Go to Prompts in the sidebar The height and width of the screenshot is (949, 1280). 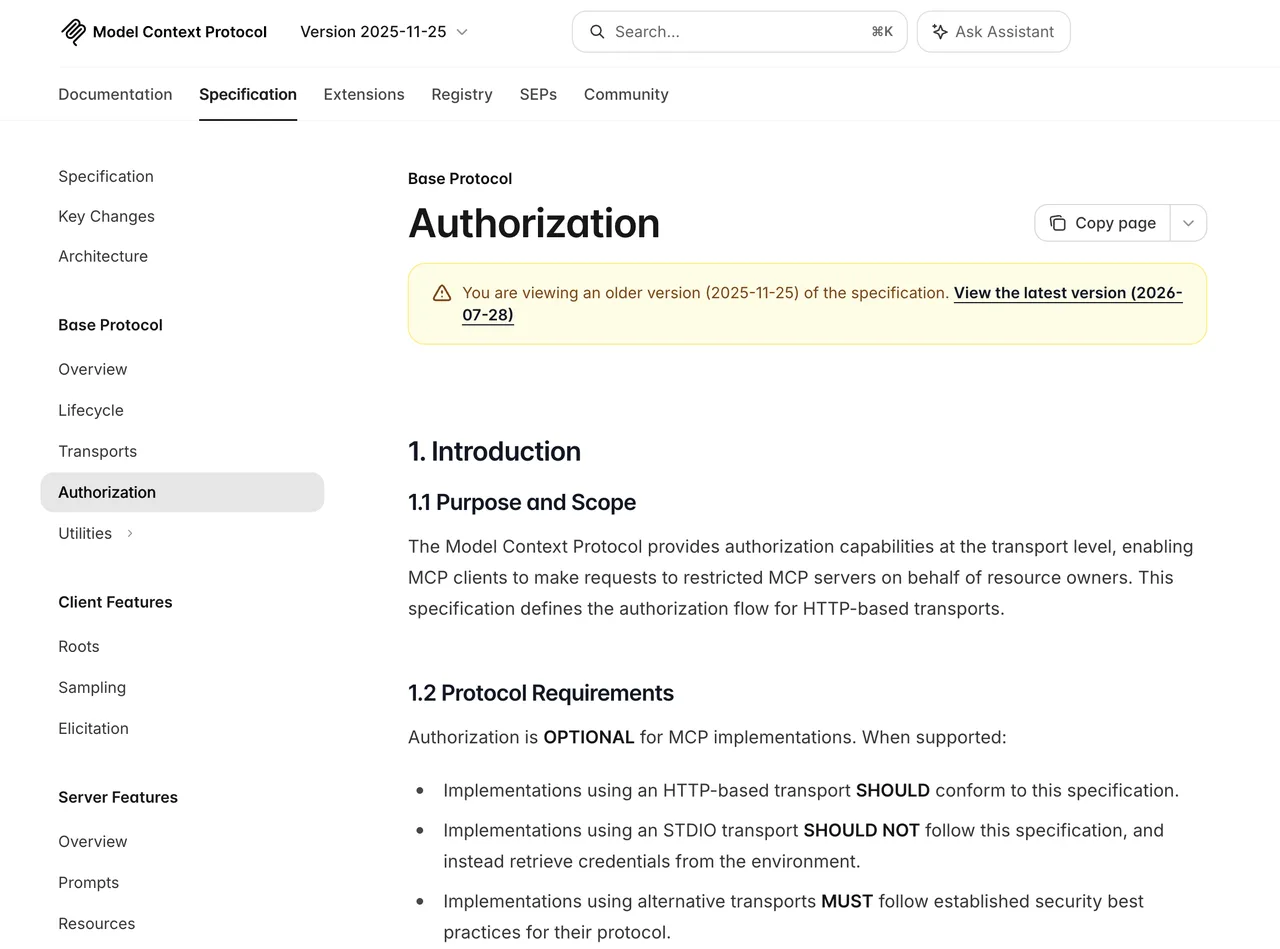(x=89, y=883)
